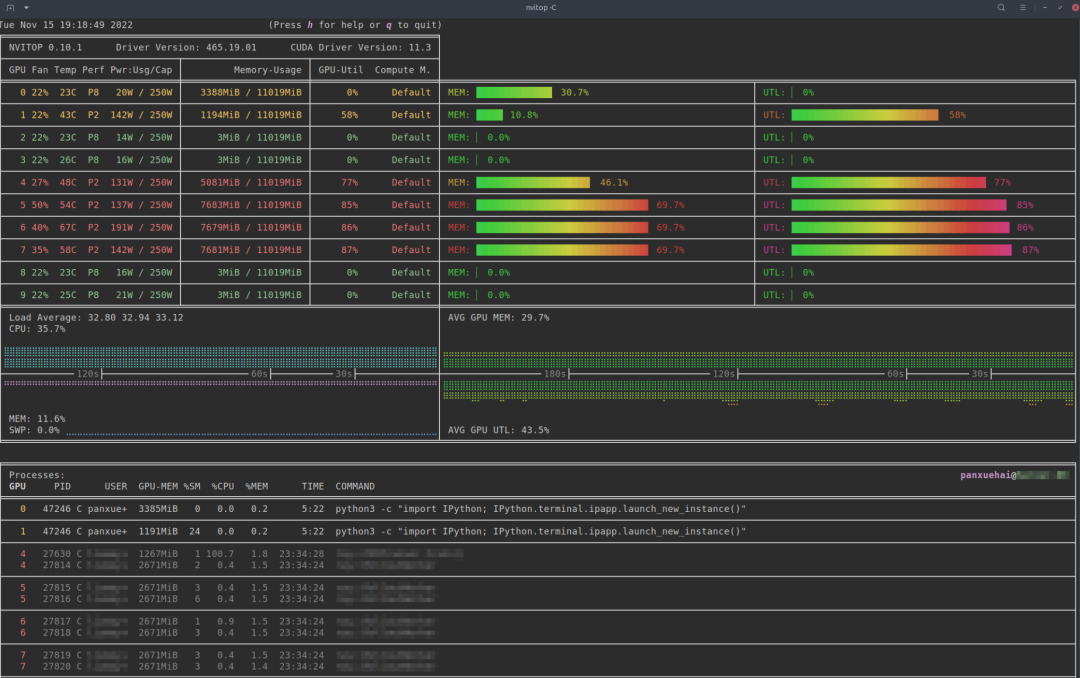The image size is (1080, 678).
Task: Select the GPU 1 process row using 1191MiB
Action: 538,532
